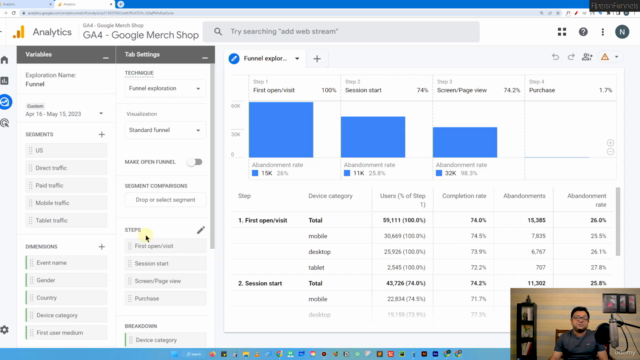This screenshot has height=360, width=640.
Task: Click the taskbar Search box
Action: pyautogui.click(x=193, y=354)
